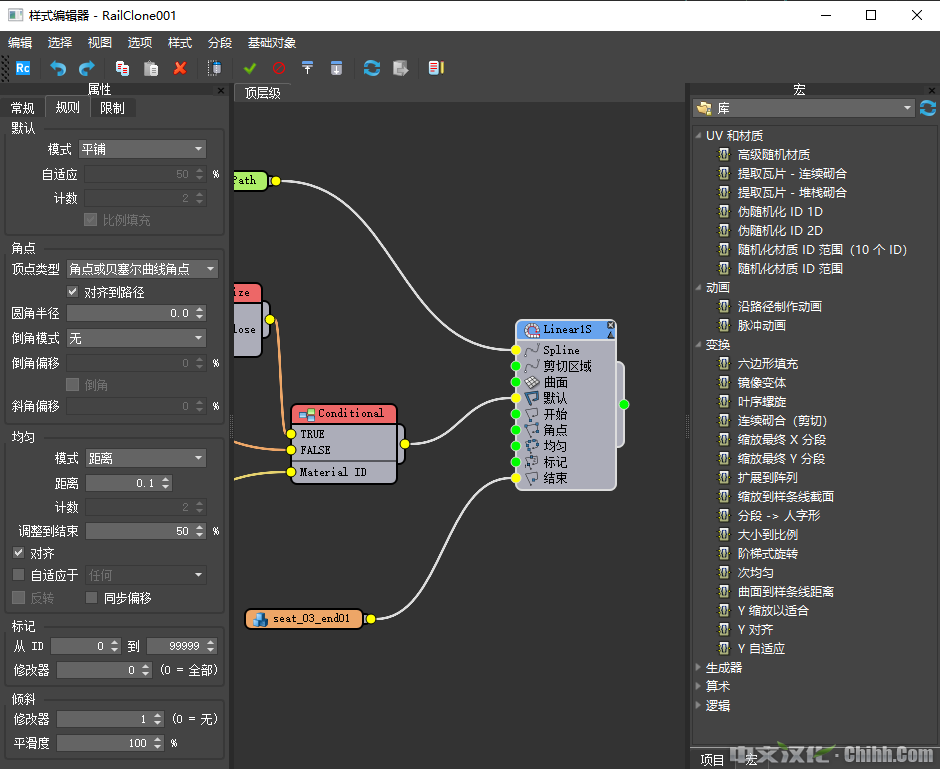The height and width of the screenshot is (769, 940).
Task: Toggle the 对齐 checkbox under 均匀
Action: click(x=19, y=553)
